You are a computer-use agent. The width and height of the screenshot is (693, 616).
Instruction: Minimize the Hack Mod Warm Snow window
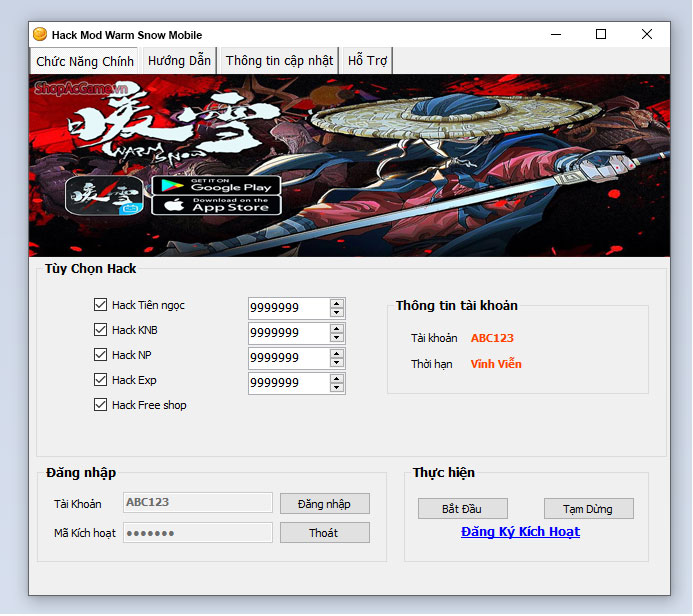tap(556, 34)
